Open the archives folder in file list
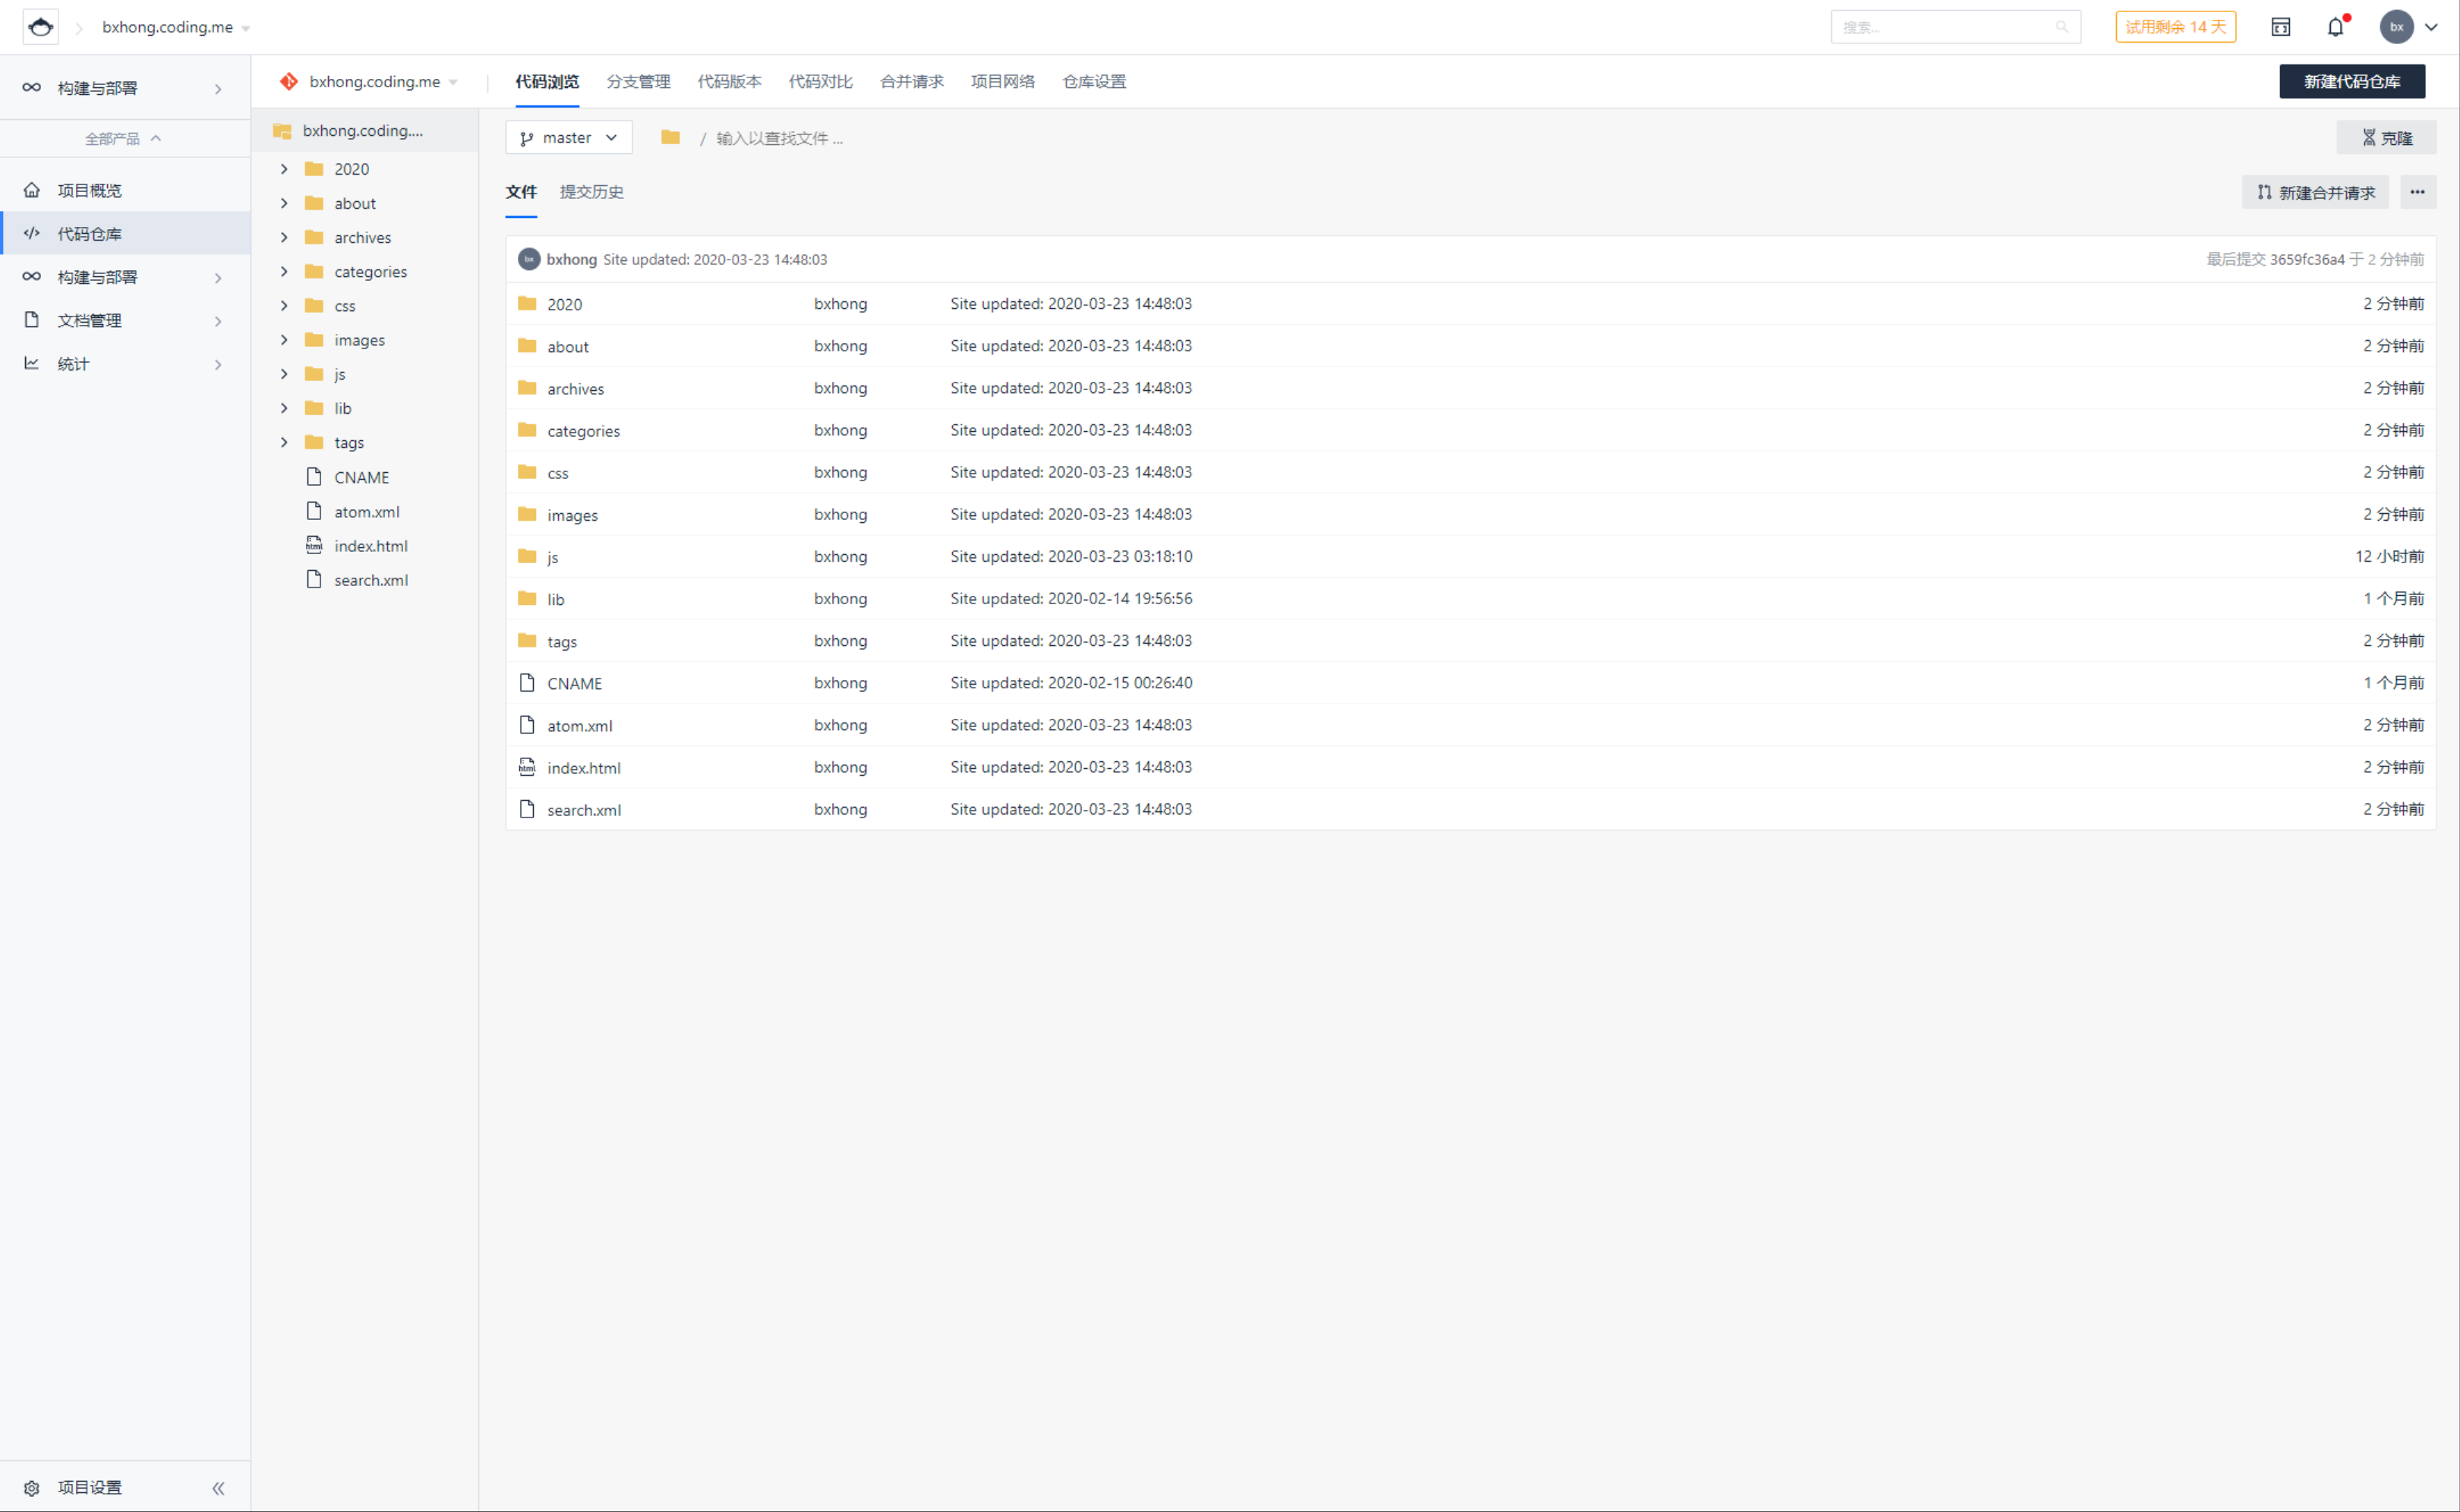Screen dimensions: 2460x1512 coord(575,388)
